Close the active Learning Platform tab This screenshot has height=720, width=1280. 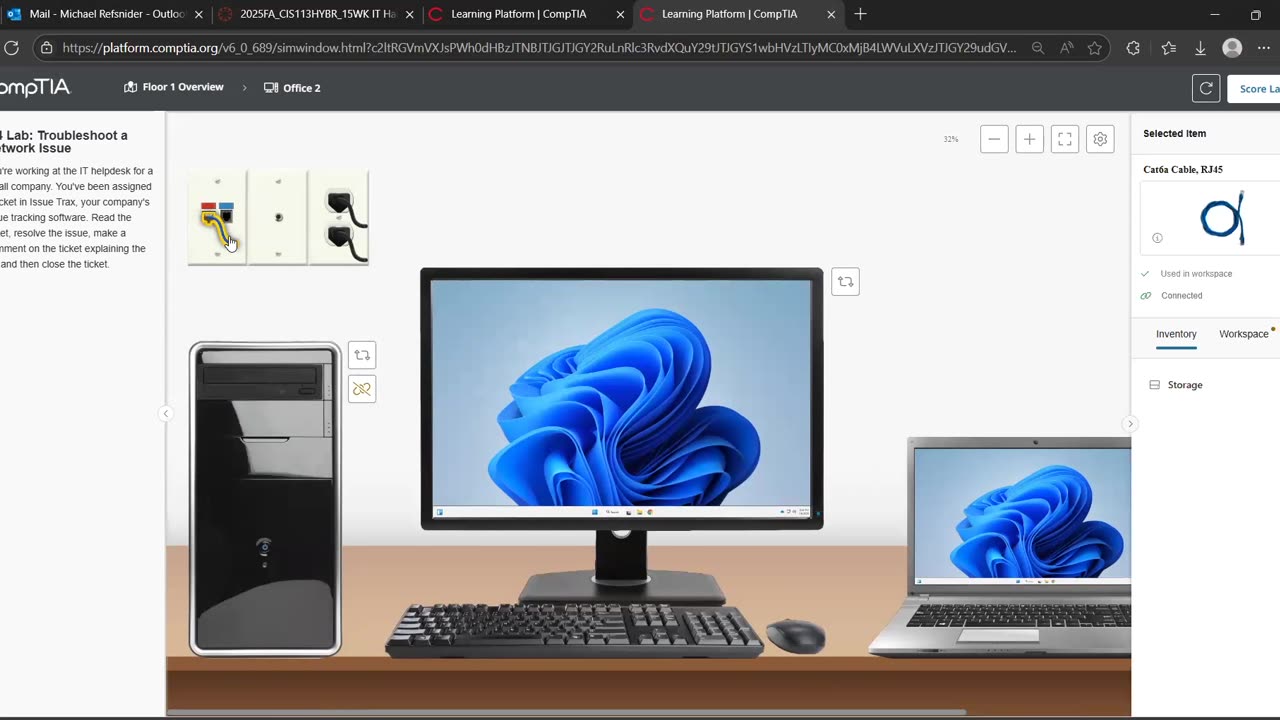pos(831,14)
